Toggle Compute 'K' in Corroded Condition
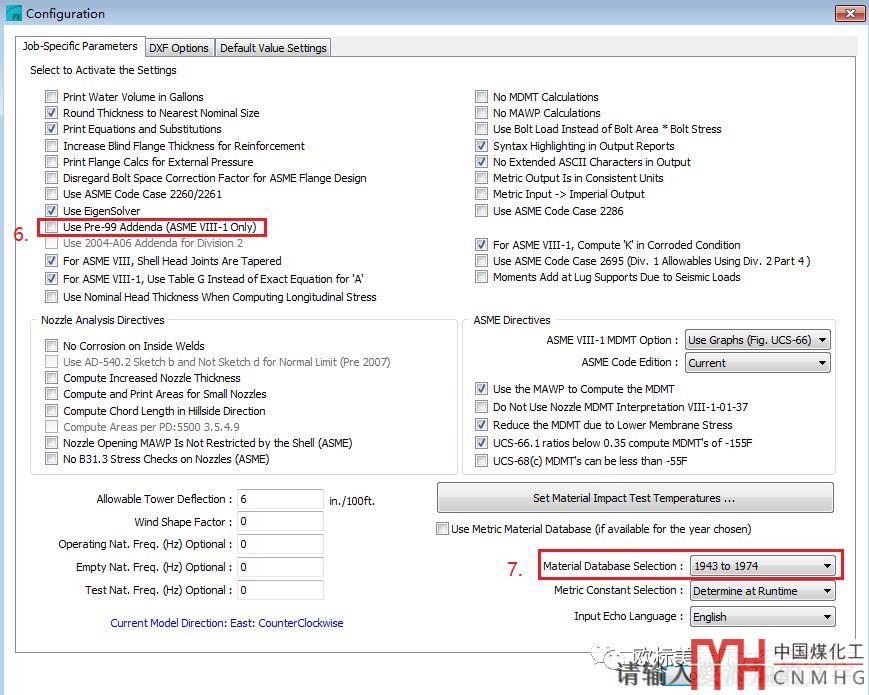This screenshot has width=869, height=695. 482,244
